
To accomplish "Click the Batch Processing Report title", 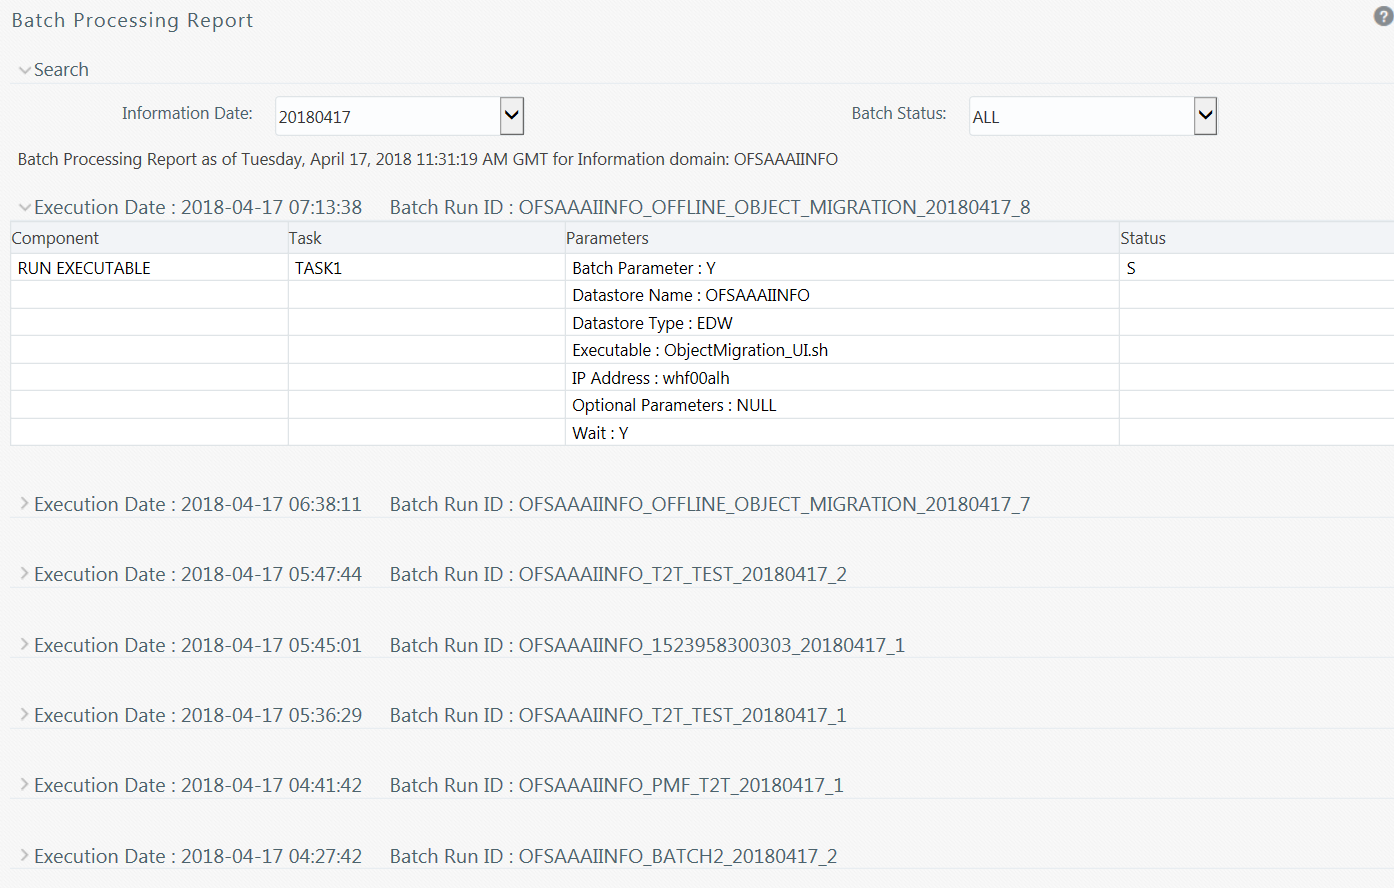I will 131,19.
